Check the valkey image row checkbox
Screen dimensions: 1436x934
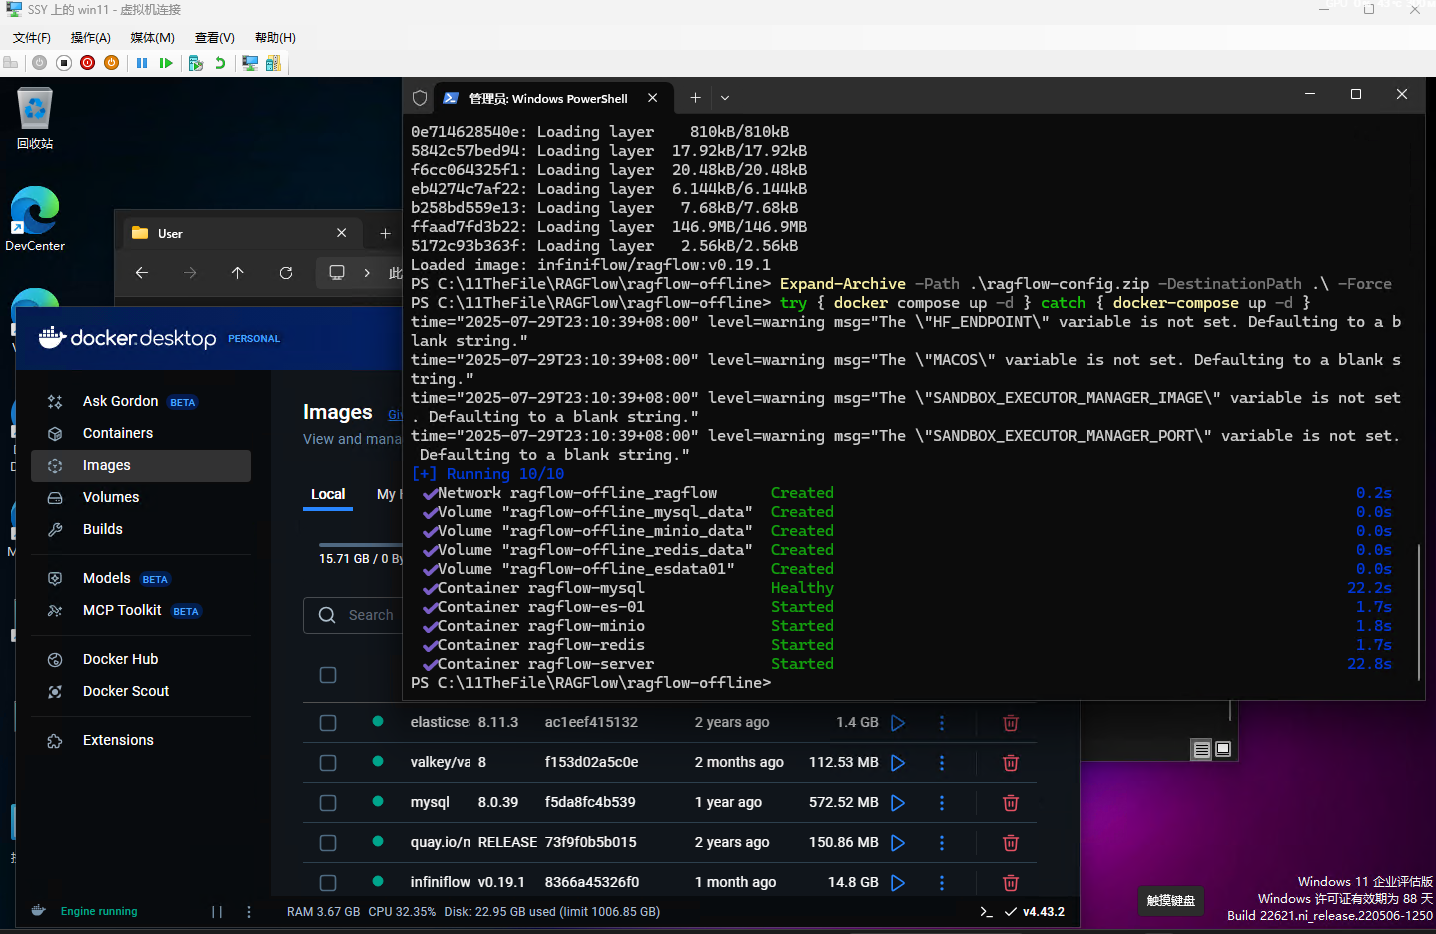(328, 763)
